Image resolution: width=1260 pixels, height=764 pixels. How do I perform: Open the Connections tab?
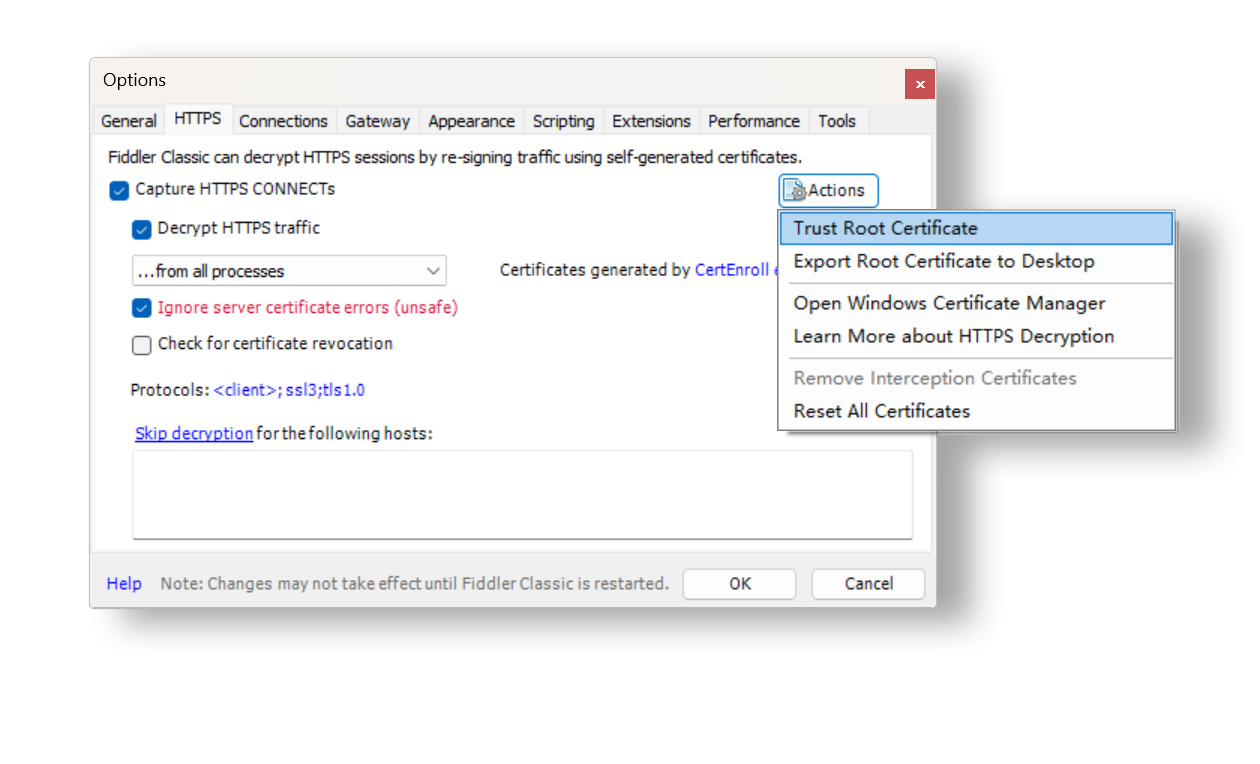283,121
